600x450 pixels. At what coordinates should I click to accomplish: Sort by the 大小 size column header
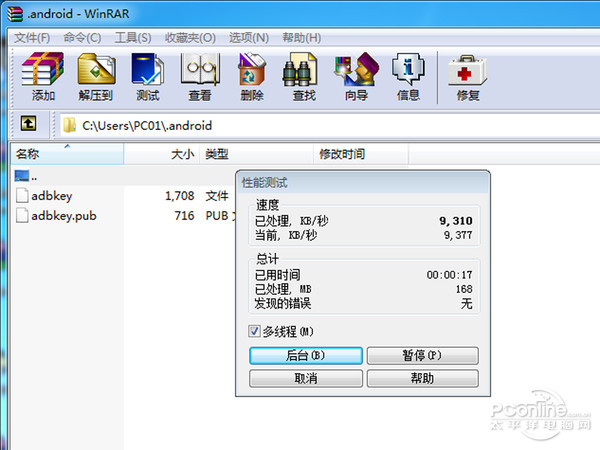pyautogui.click(x=161, y=154)
